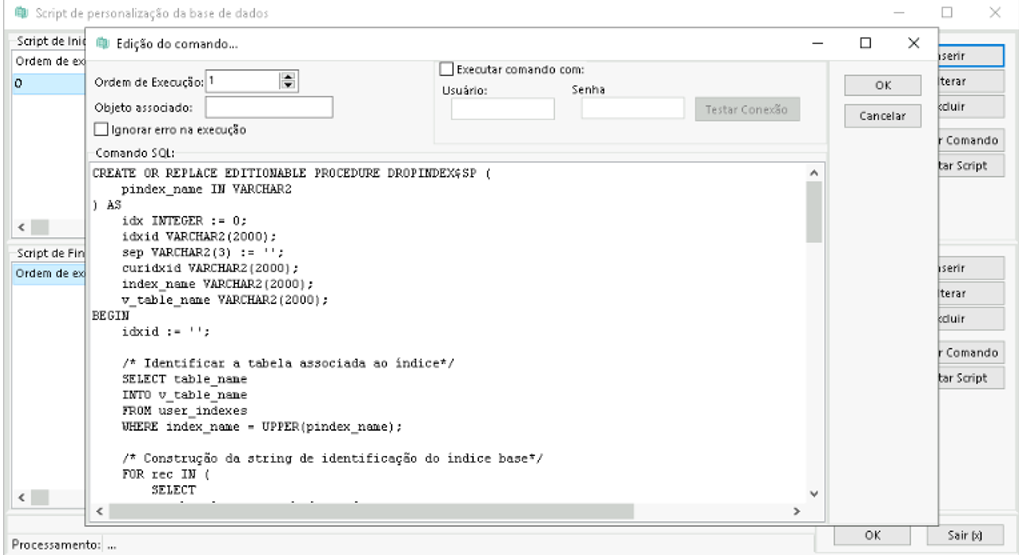Click the lower Alterar button in the Script de Fim section

pos(971,293)
